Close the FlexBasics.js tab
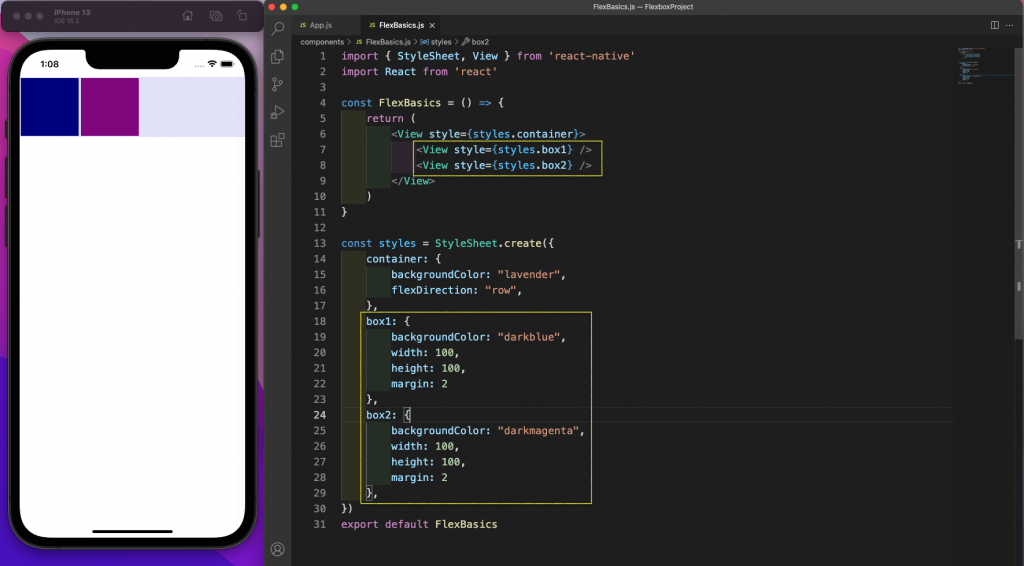The image size is (1024, 566). point(432,25)
